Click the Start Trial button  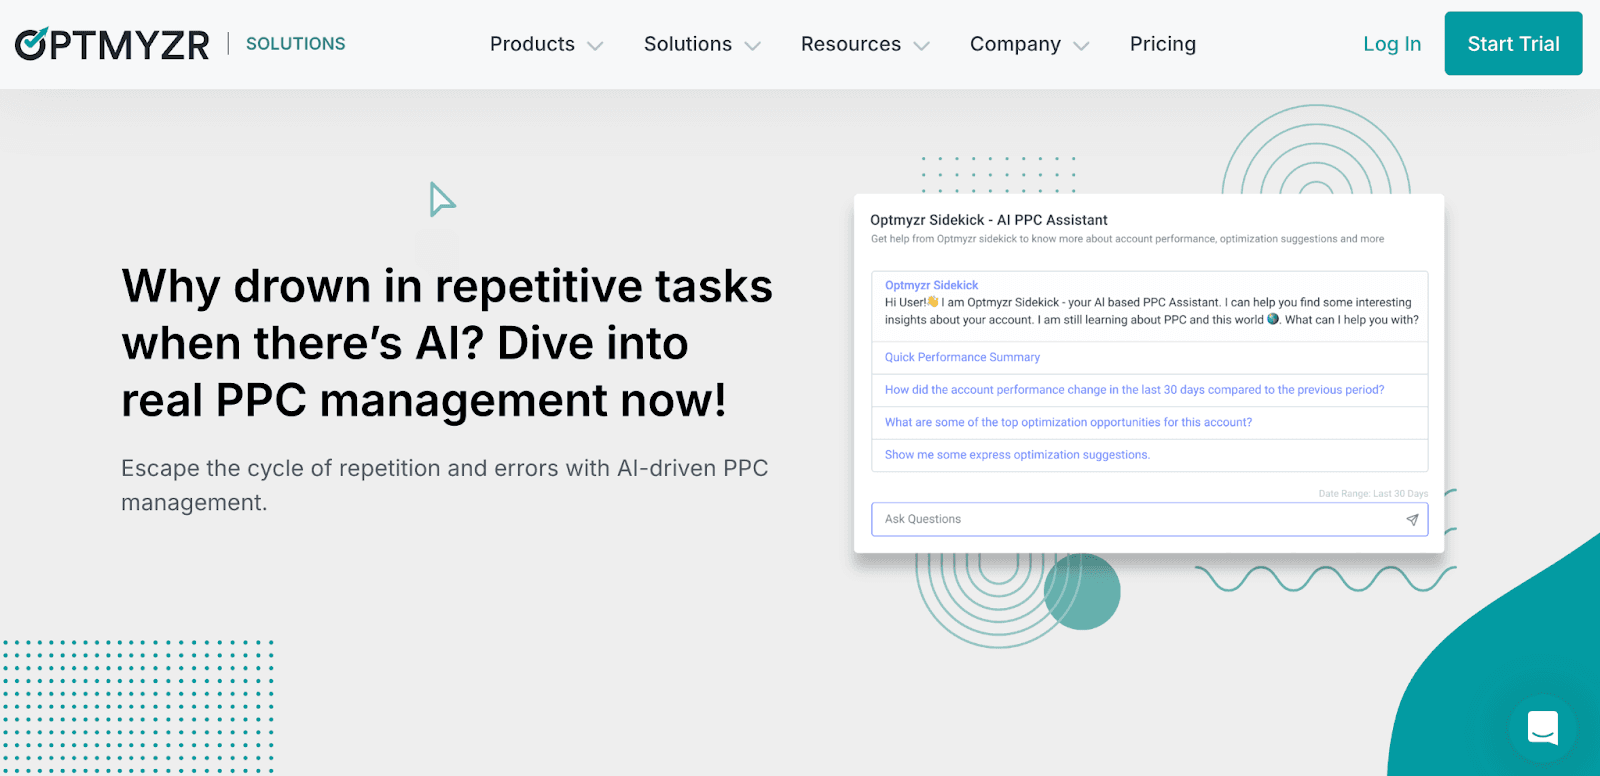[x=1512, y=44]
